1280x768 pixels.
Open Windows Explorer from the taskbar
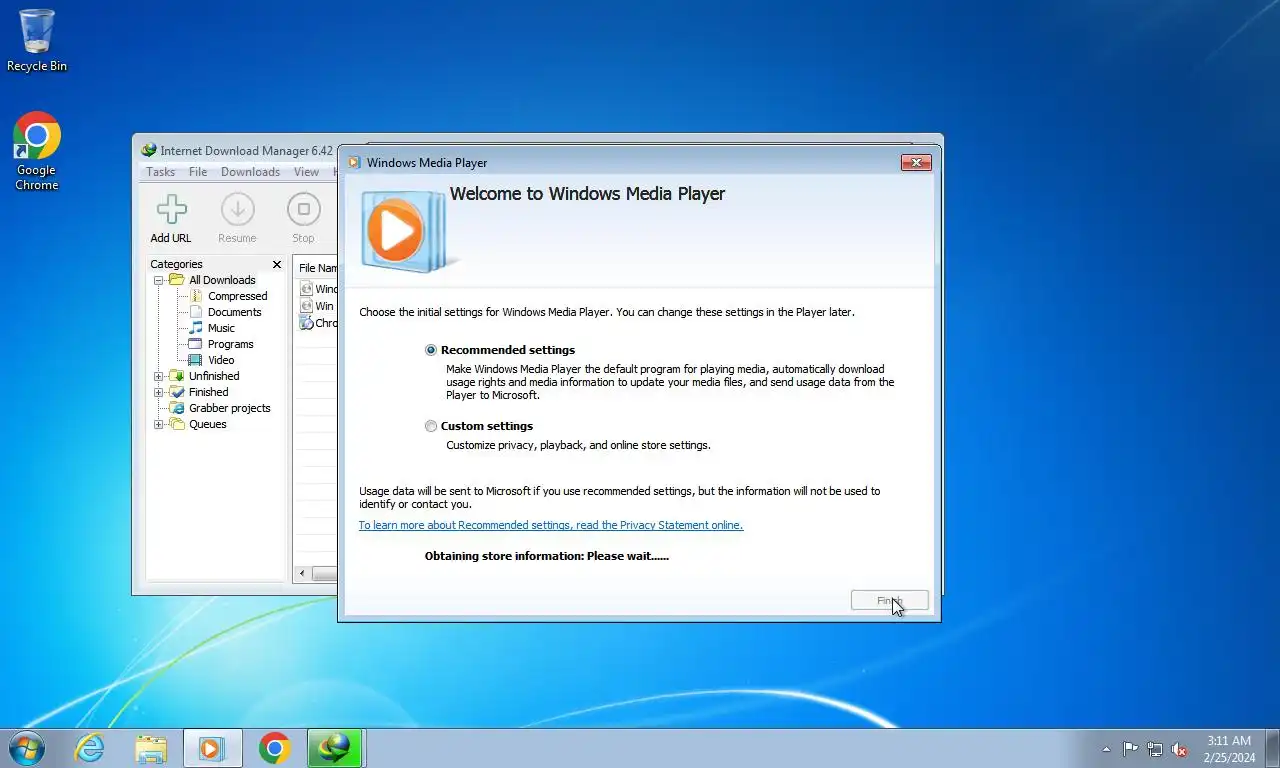151,748
